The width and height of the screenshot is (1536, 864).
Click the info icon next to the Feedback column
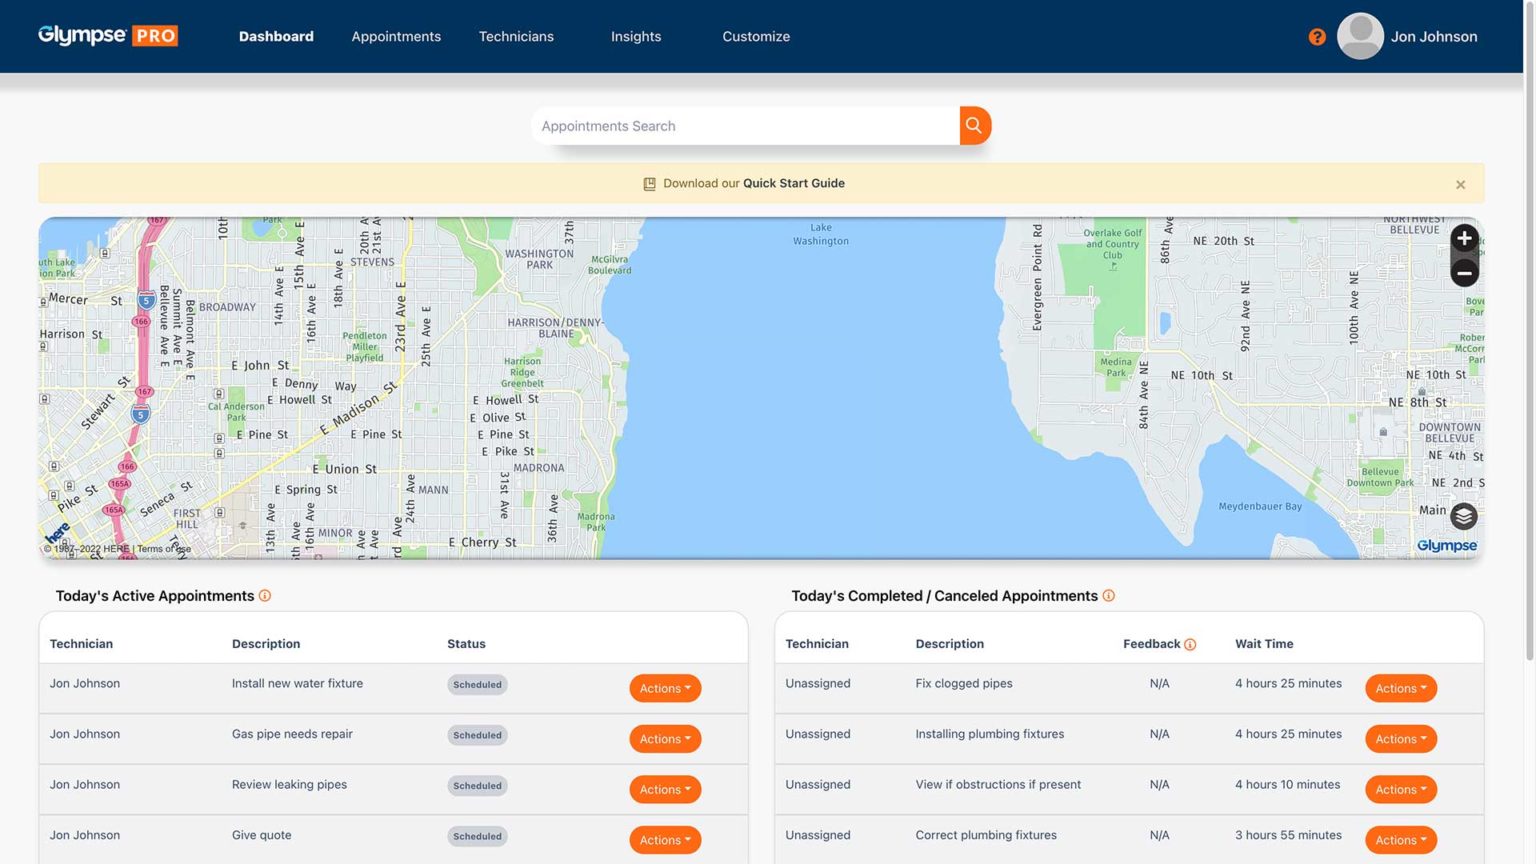coord(1190,644)
